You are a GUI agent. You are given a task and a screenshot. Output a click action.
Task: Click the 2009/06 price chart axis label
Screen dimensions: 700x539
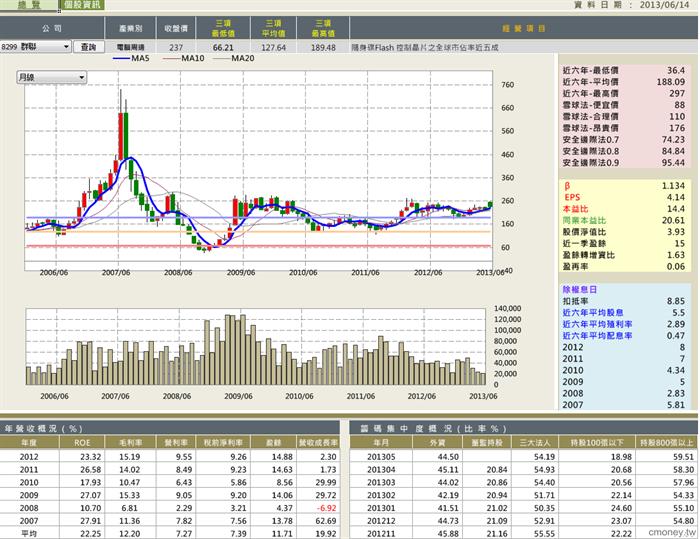(x=241, y=272)
